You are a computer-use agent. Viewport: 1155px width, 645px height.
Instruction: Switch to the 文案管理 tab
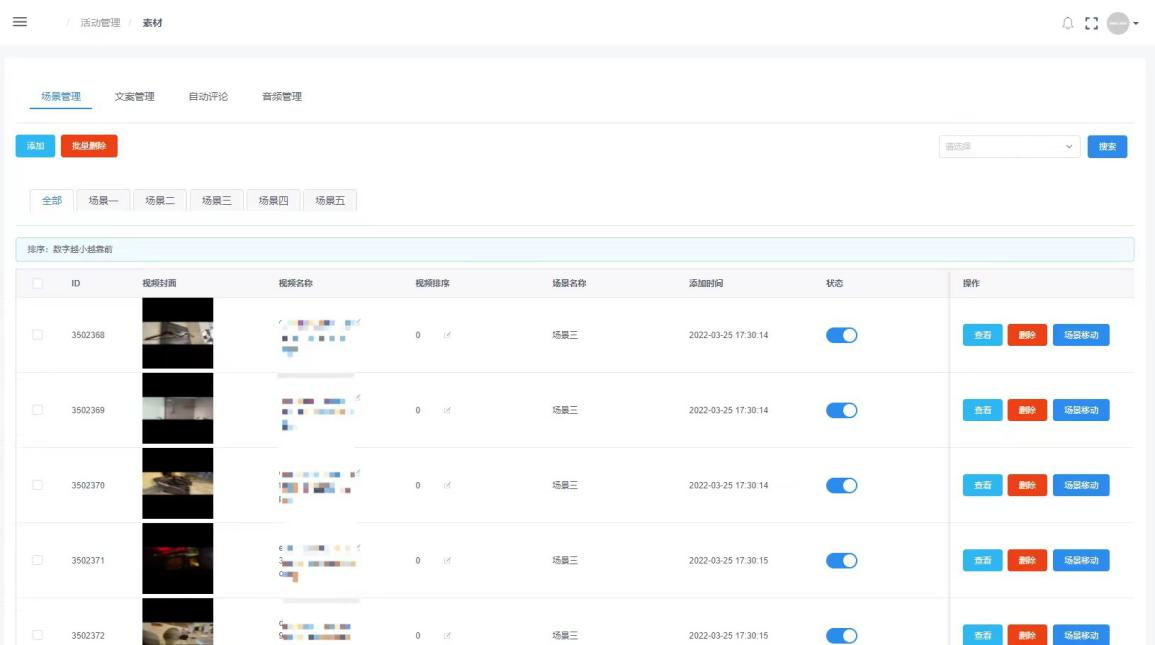(x=134, y=97)
